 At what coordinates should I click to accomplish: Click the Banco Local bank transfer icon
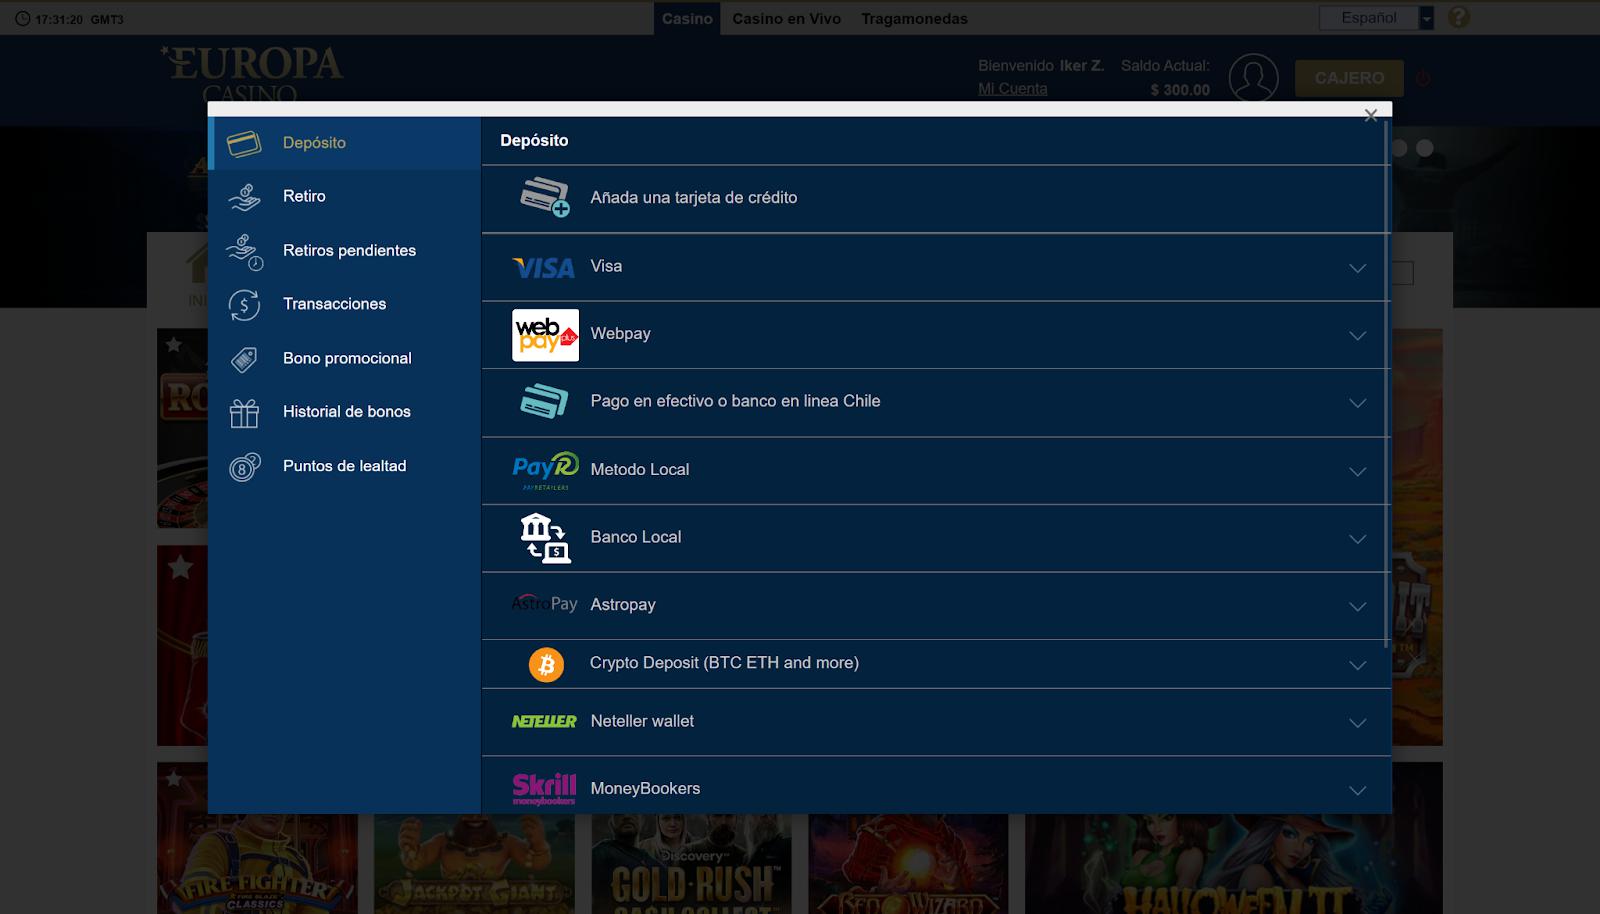click(x=545, y=538)
